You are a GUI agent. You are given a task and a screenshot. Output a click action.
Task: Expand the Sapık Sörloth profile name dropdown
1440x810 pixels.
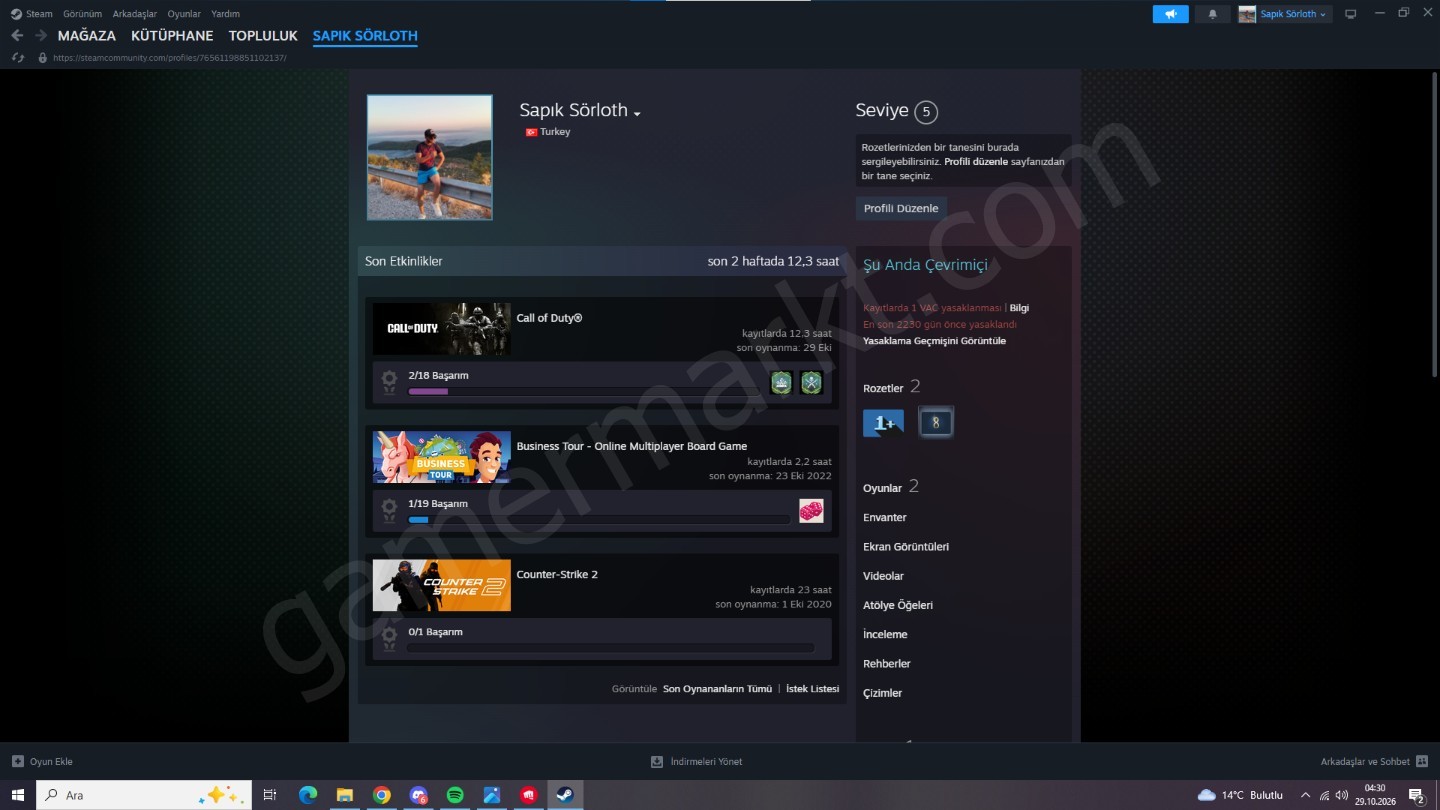(637, 113)
